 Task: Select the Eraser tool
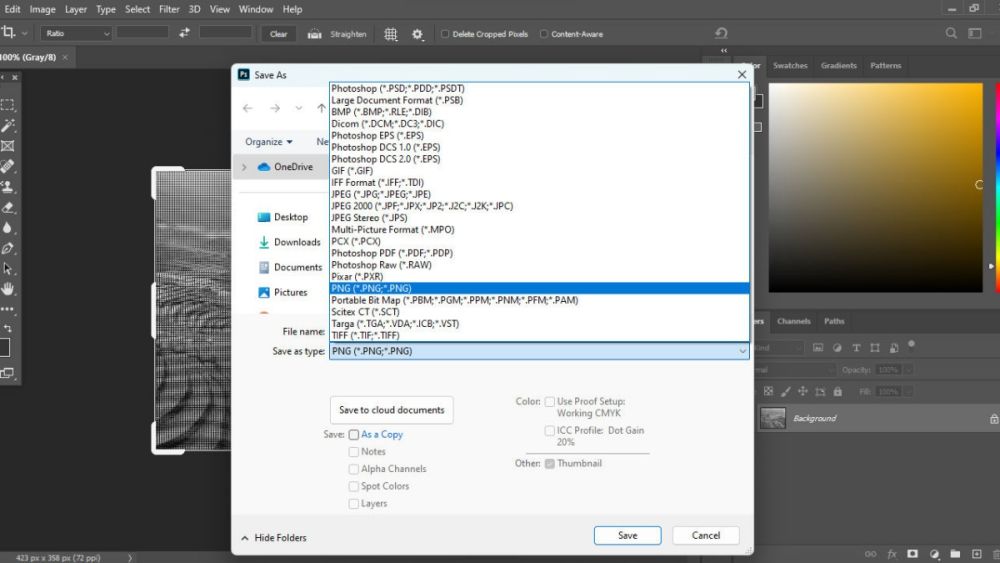8,207
